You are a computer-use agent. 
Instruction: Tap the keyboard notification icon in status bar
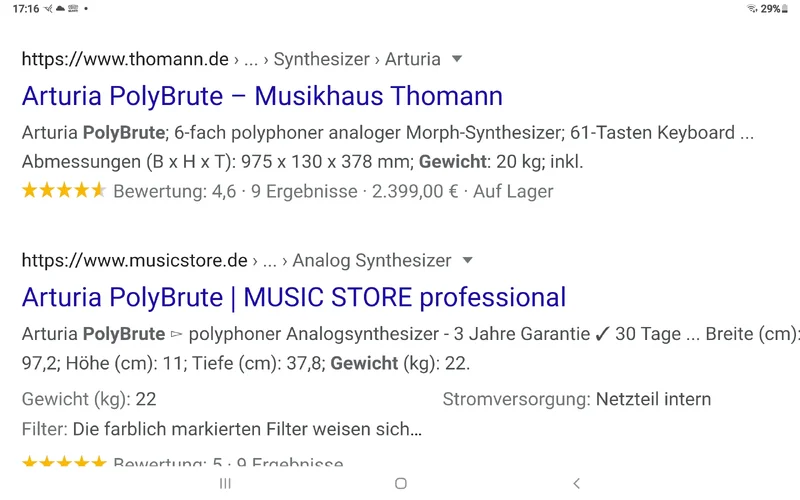[73, 9]
